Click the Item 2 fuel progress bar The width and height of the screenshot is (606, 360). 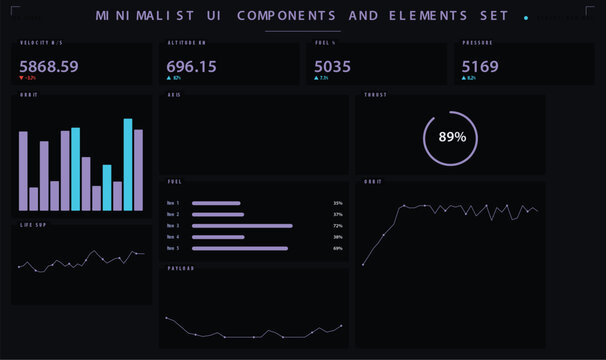tap(218, 214)
